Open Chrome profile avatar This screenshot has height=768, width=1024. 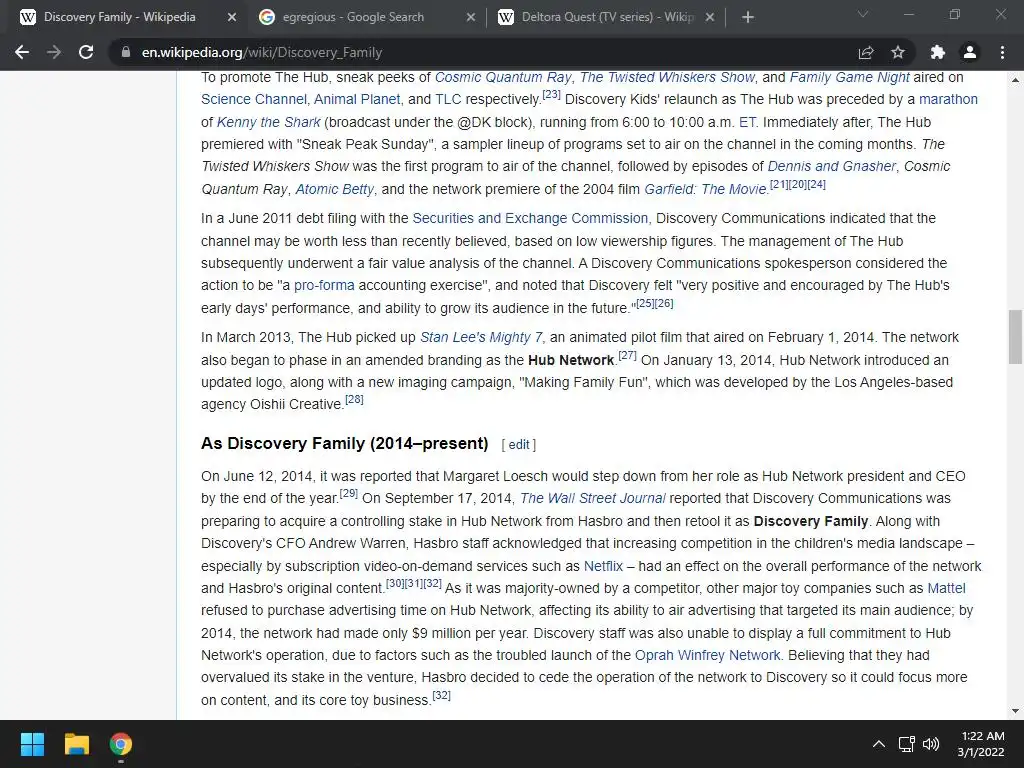(970, 52)
